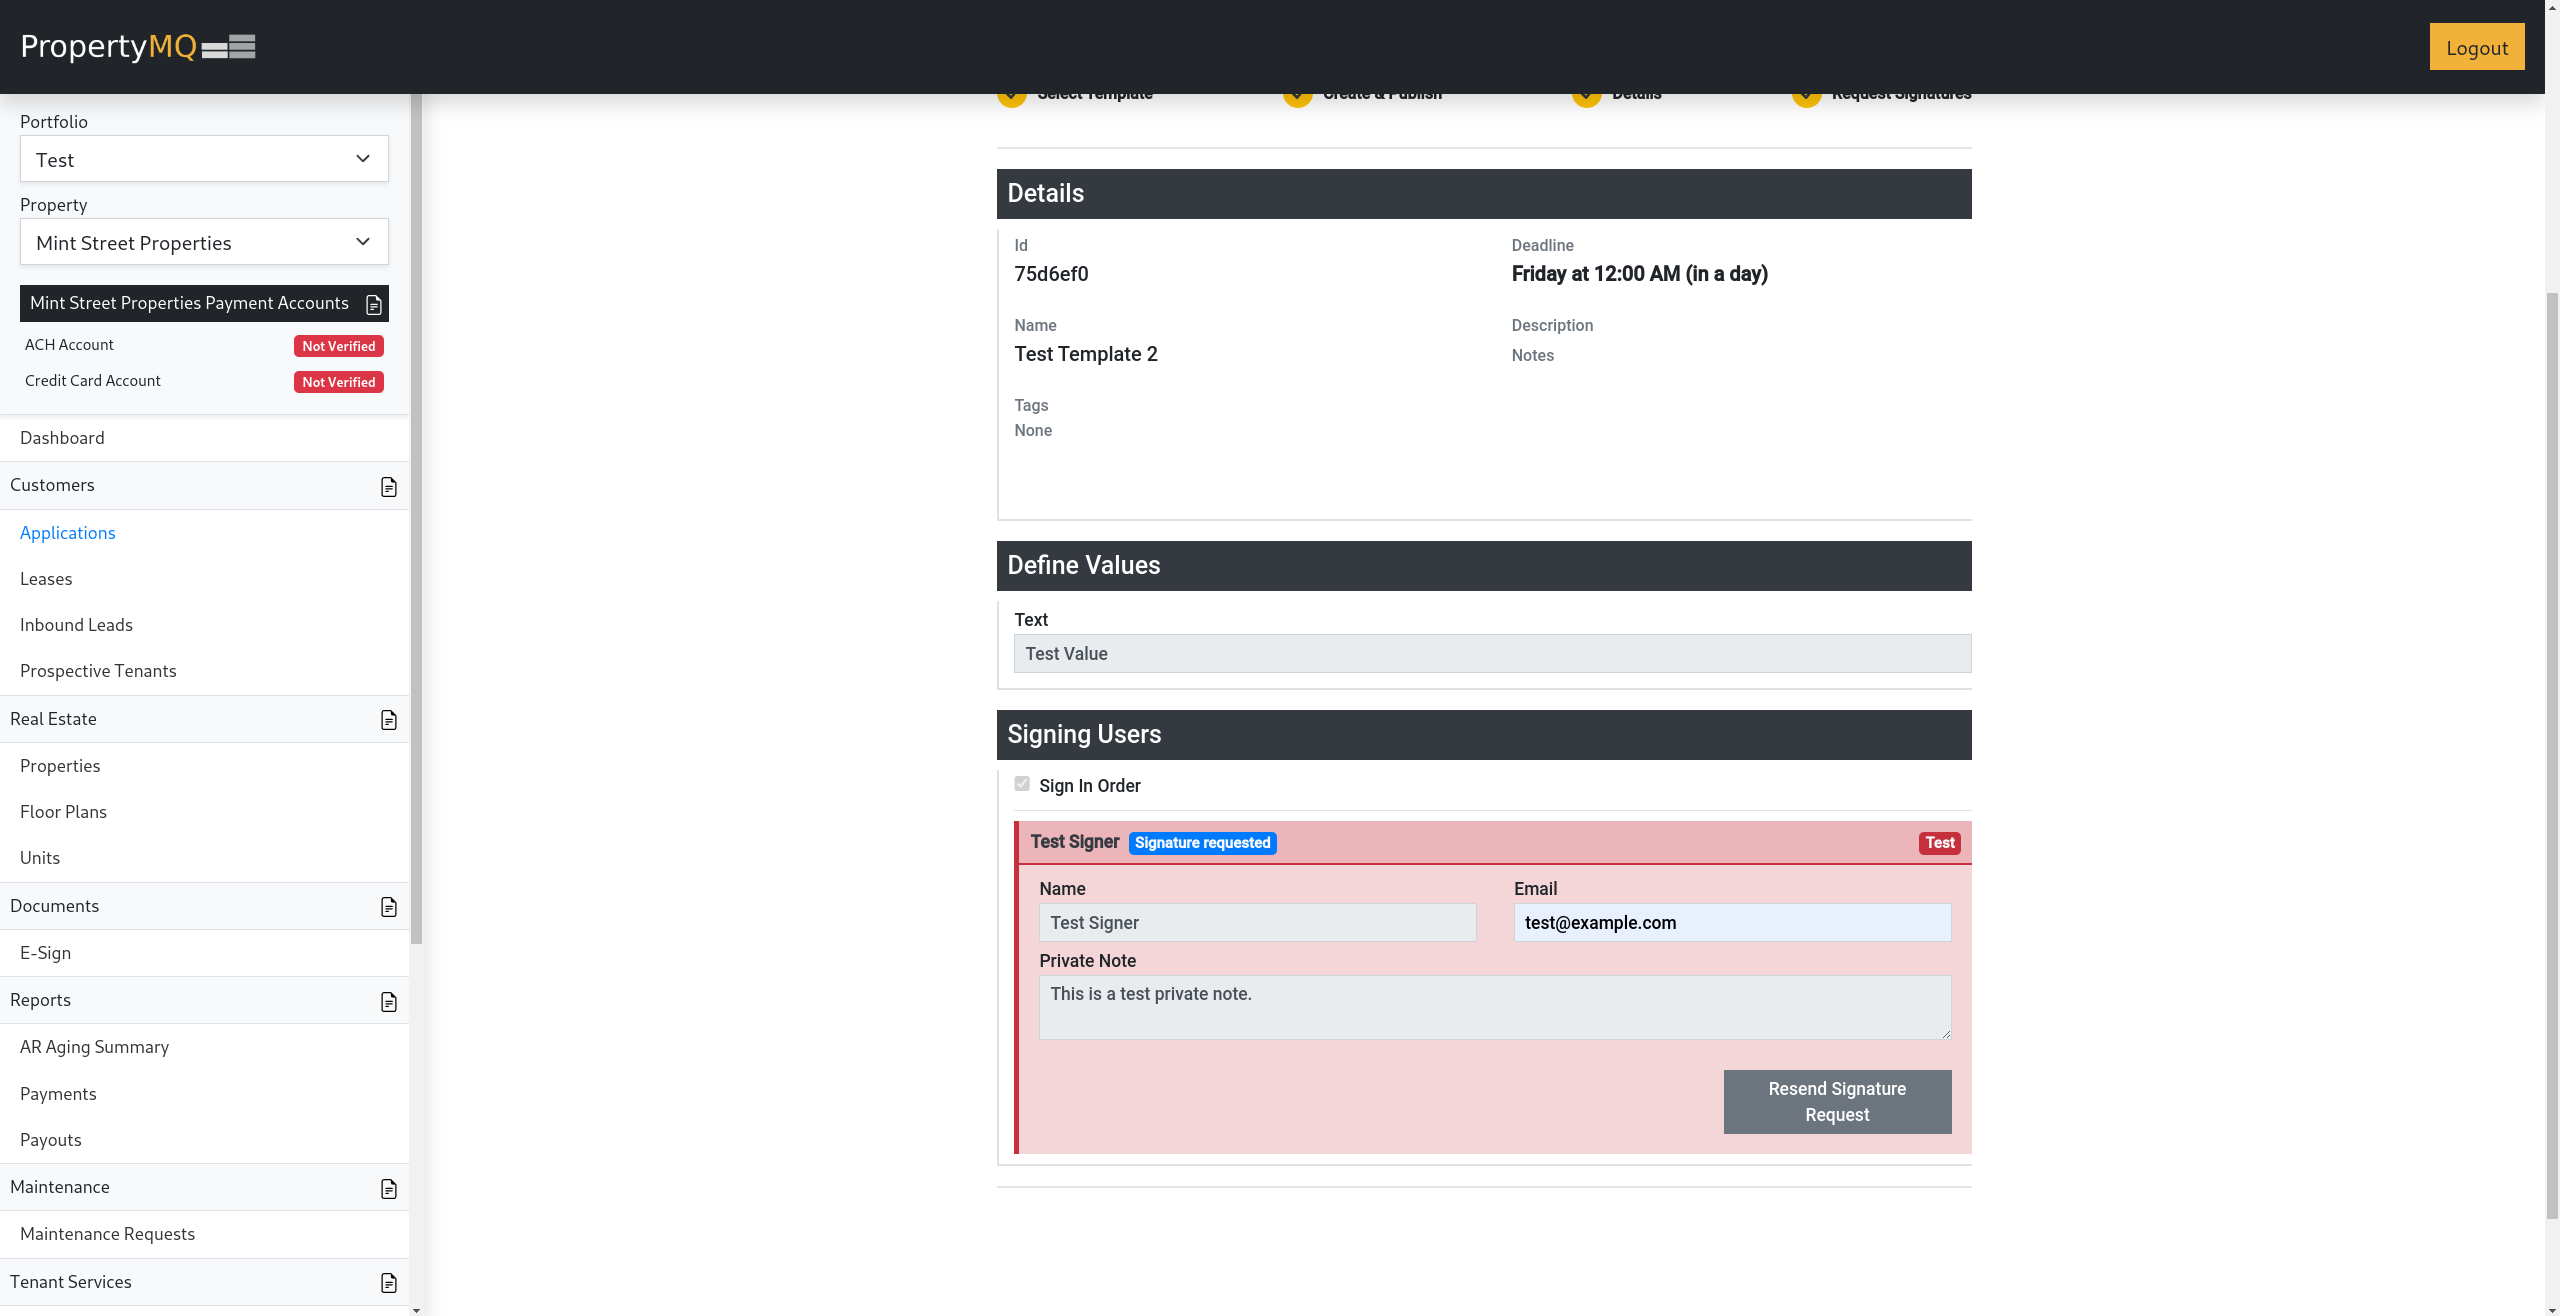Click the Documents section document icon

click(x=389, y=907)
